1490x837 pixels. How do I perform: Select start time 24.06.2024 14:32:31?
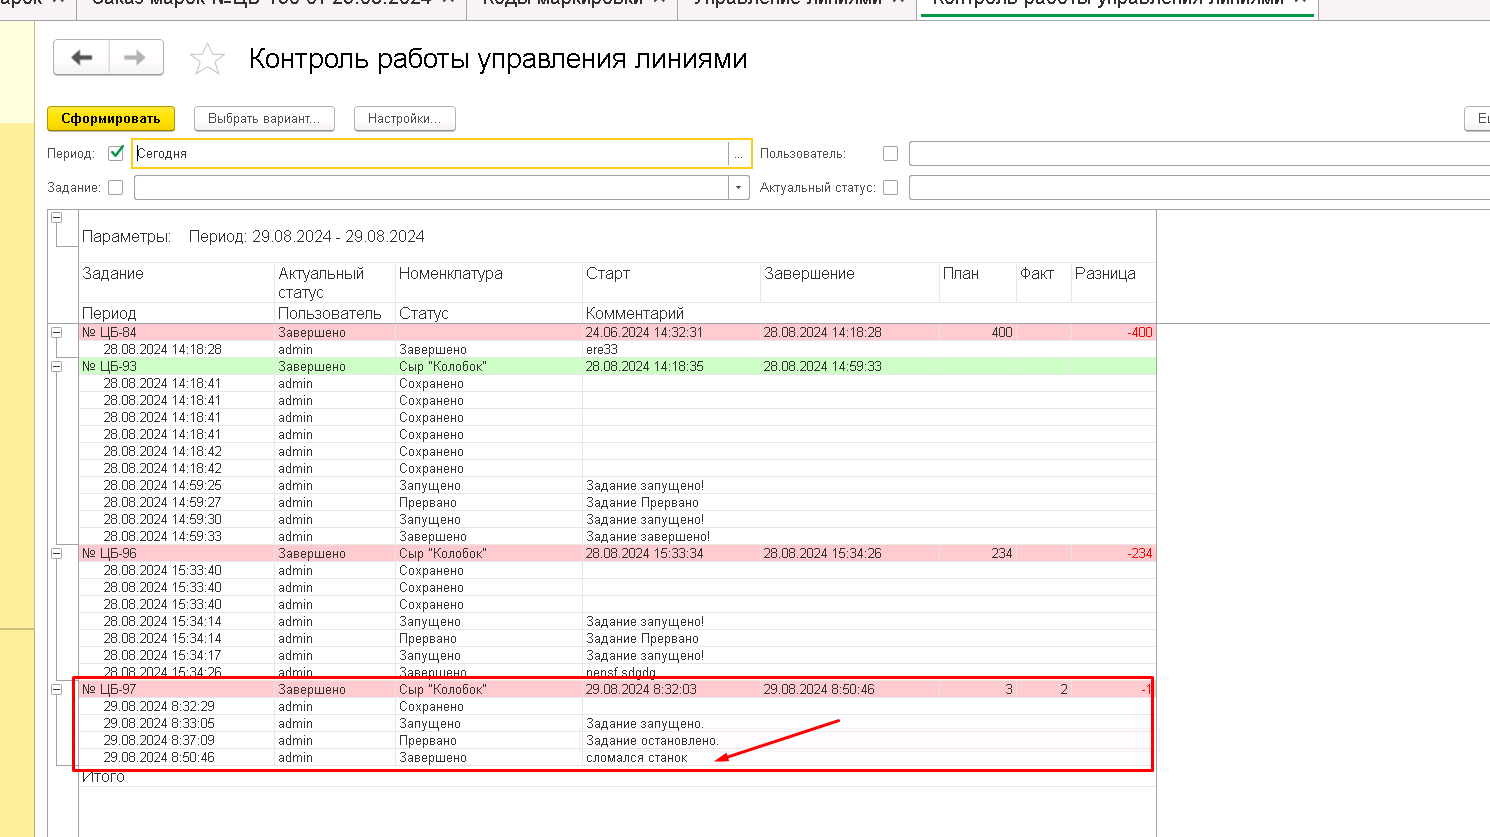[645, 332]
